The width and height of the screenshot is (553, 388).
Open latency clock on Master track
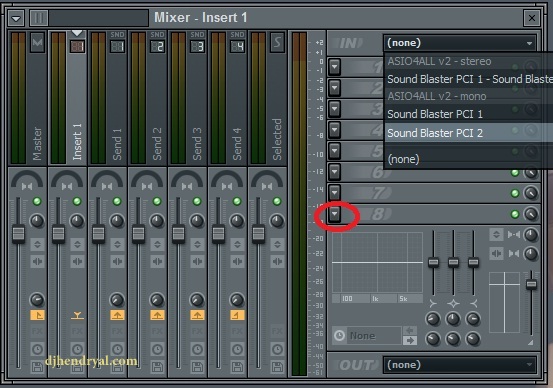[37, 349]
